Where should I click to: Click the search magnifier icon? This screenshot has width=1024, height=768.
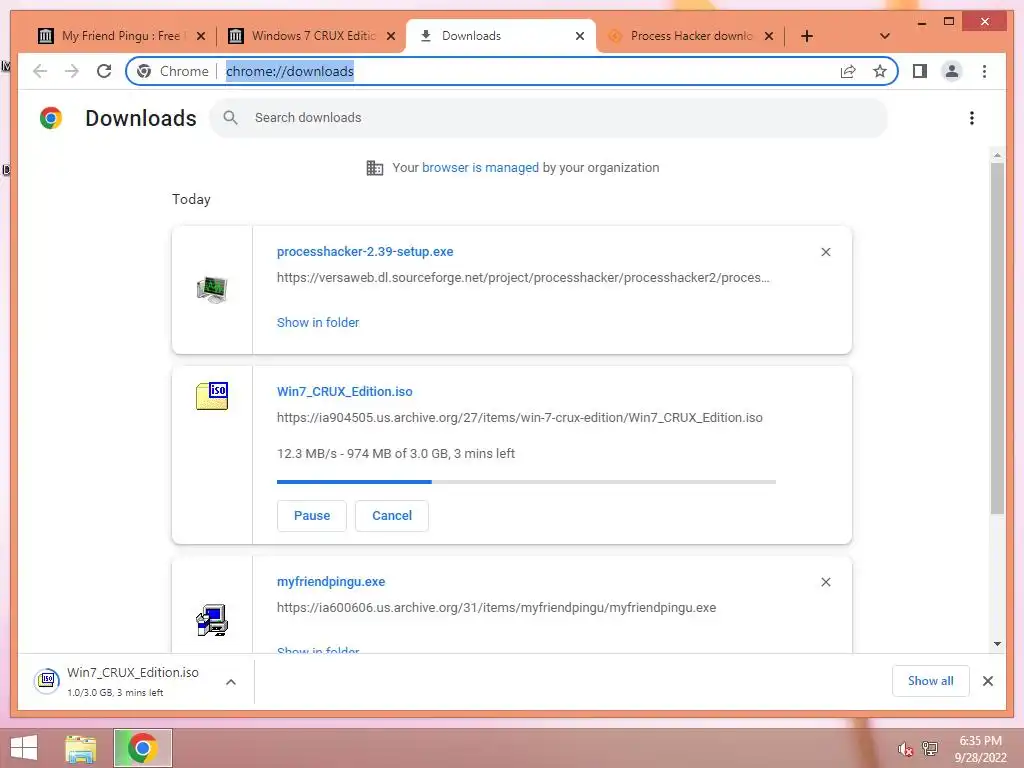pos(230,118)
